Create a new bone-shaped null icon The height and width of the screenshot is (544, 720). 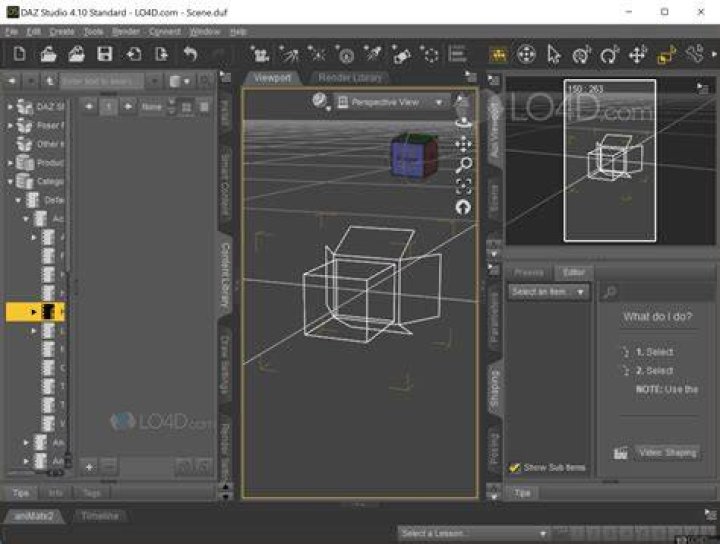pyautogui.click(x=401, y=55)
